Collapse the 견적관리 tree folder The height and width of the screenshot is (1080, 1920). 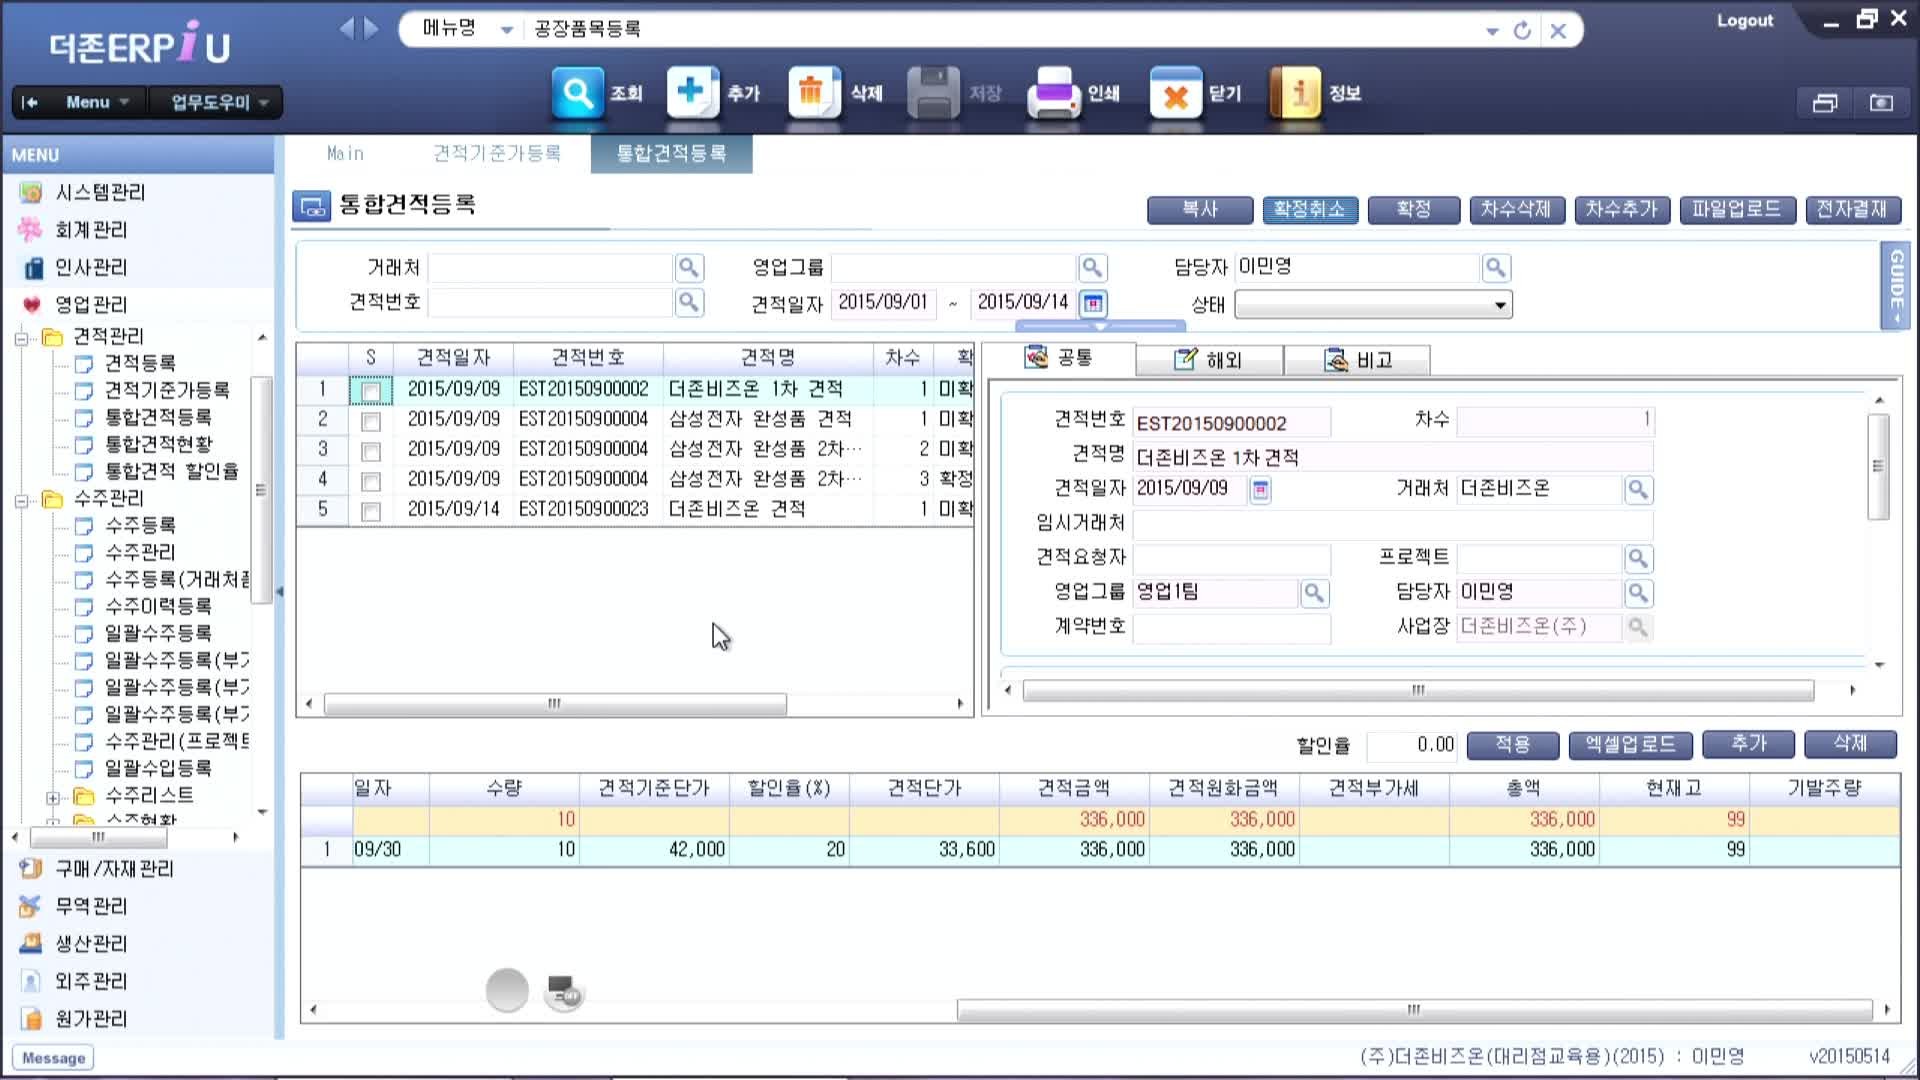click(x=22, y=338)
